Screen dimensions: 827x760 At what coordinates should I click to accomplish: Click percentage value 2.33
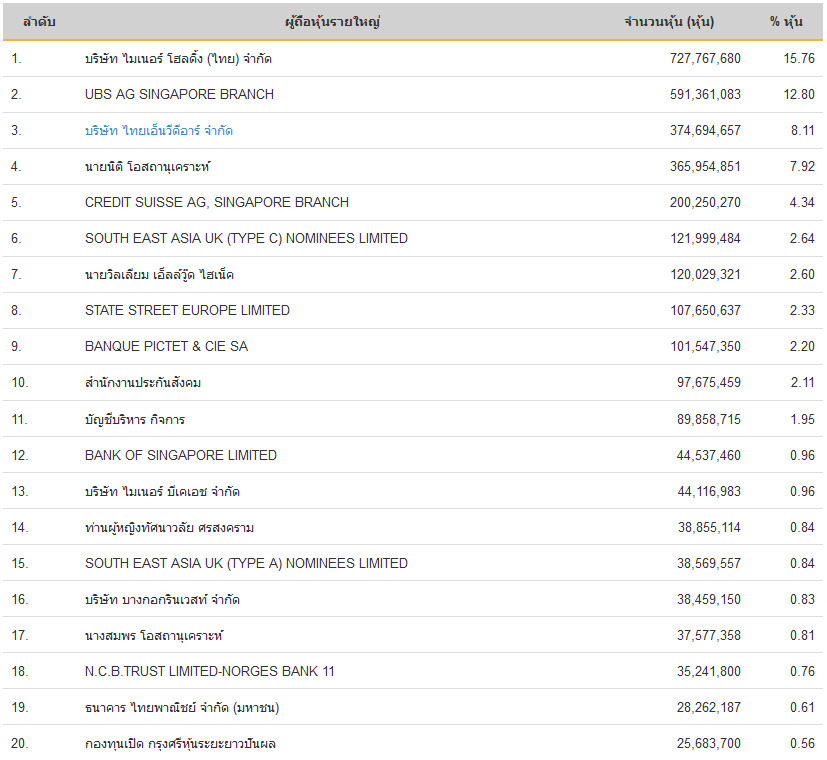click(x=802, y=310)
